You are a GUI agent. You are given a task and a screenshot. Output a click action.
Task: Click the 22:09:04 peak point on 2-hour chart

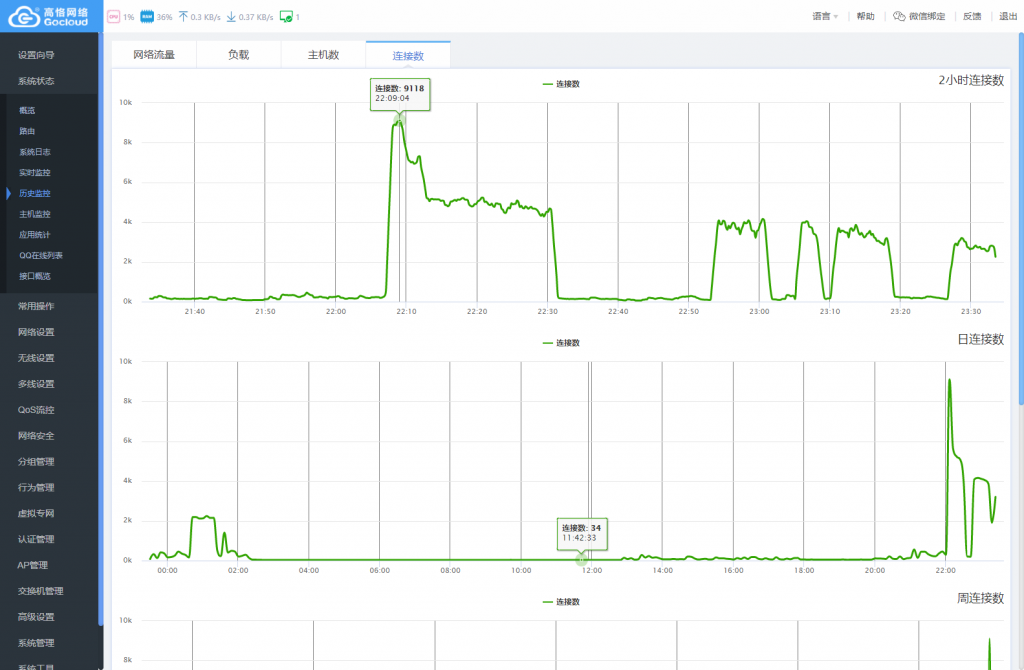[399, 120]
